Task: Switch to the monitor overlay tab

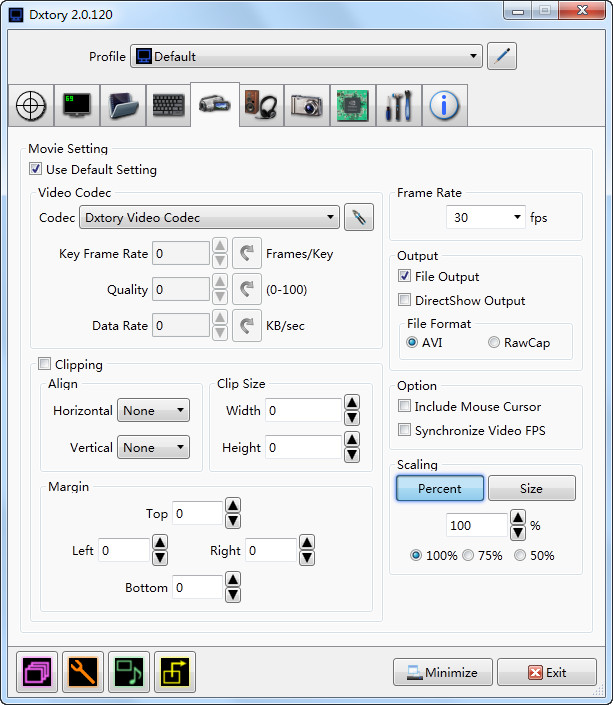Action: coord(78,105)
